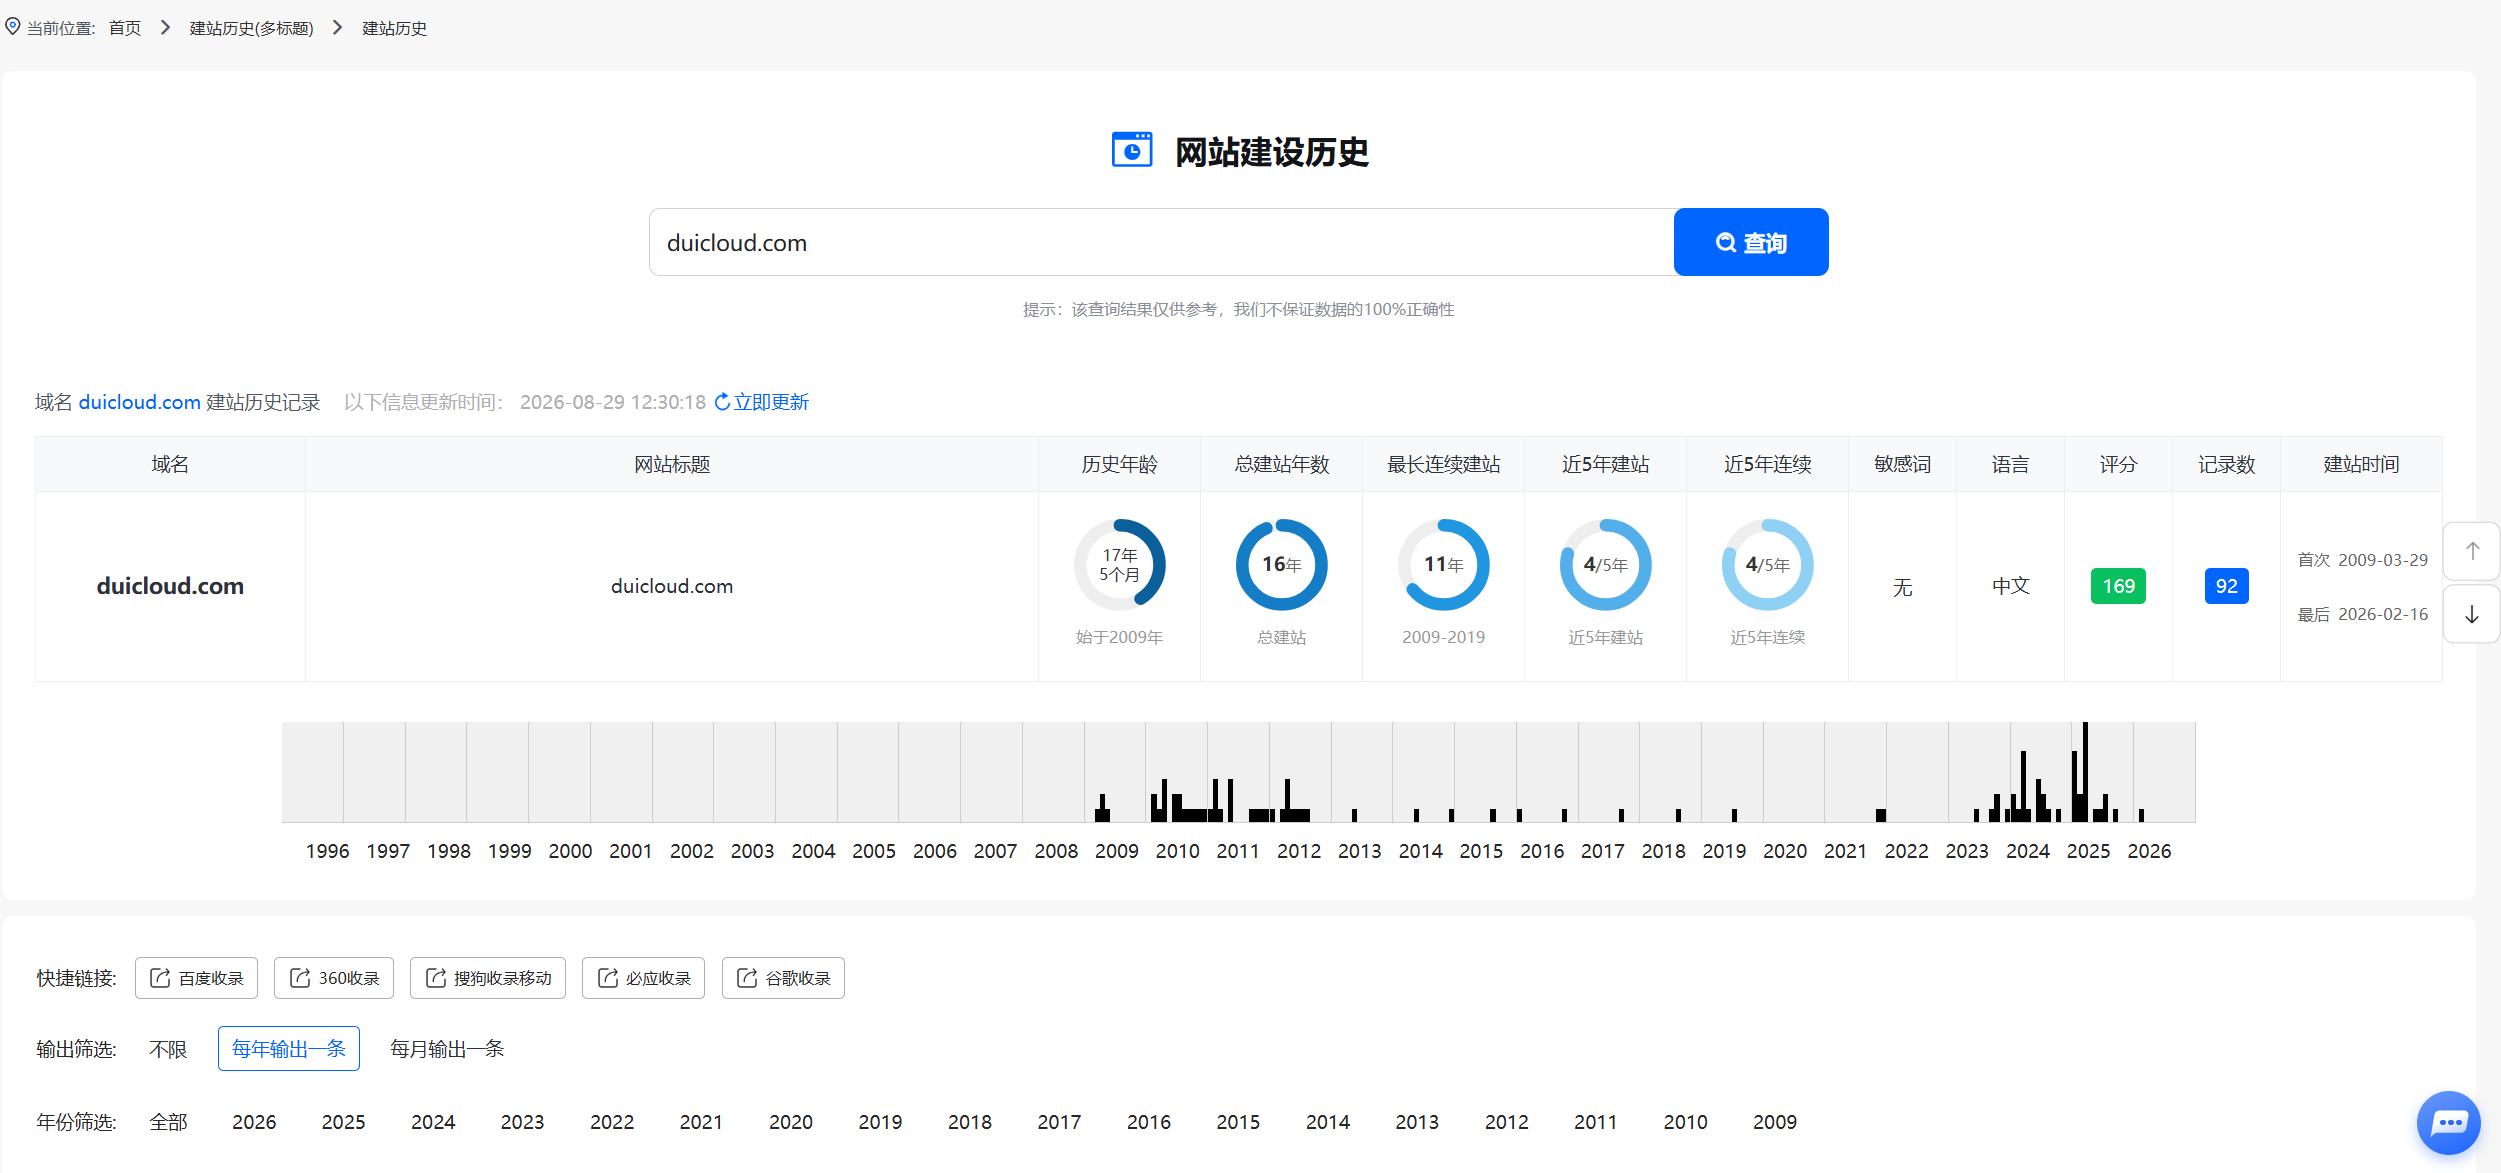Click the blue 92 record count badge
The height and width of the screenshot is (1173, 2501).
click(x=2226, y=586)
